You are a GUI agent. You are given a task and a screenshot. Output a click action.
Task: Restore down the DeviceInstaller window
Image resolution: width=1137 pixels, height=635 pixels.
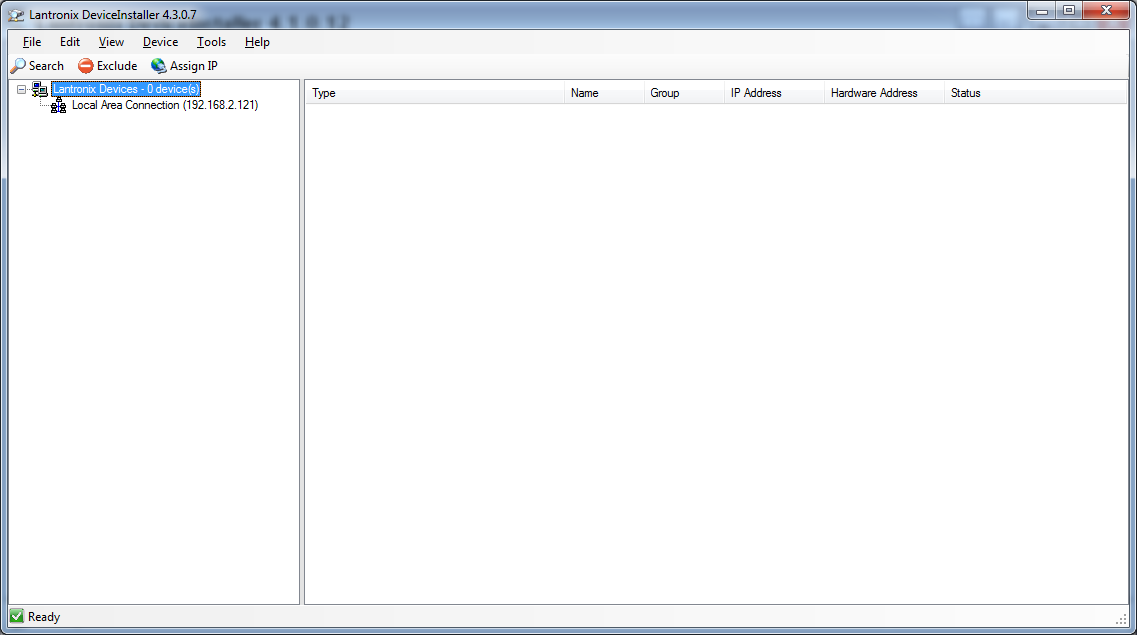pyautogui.click(x=1069, y=11)
